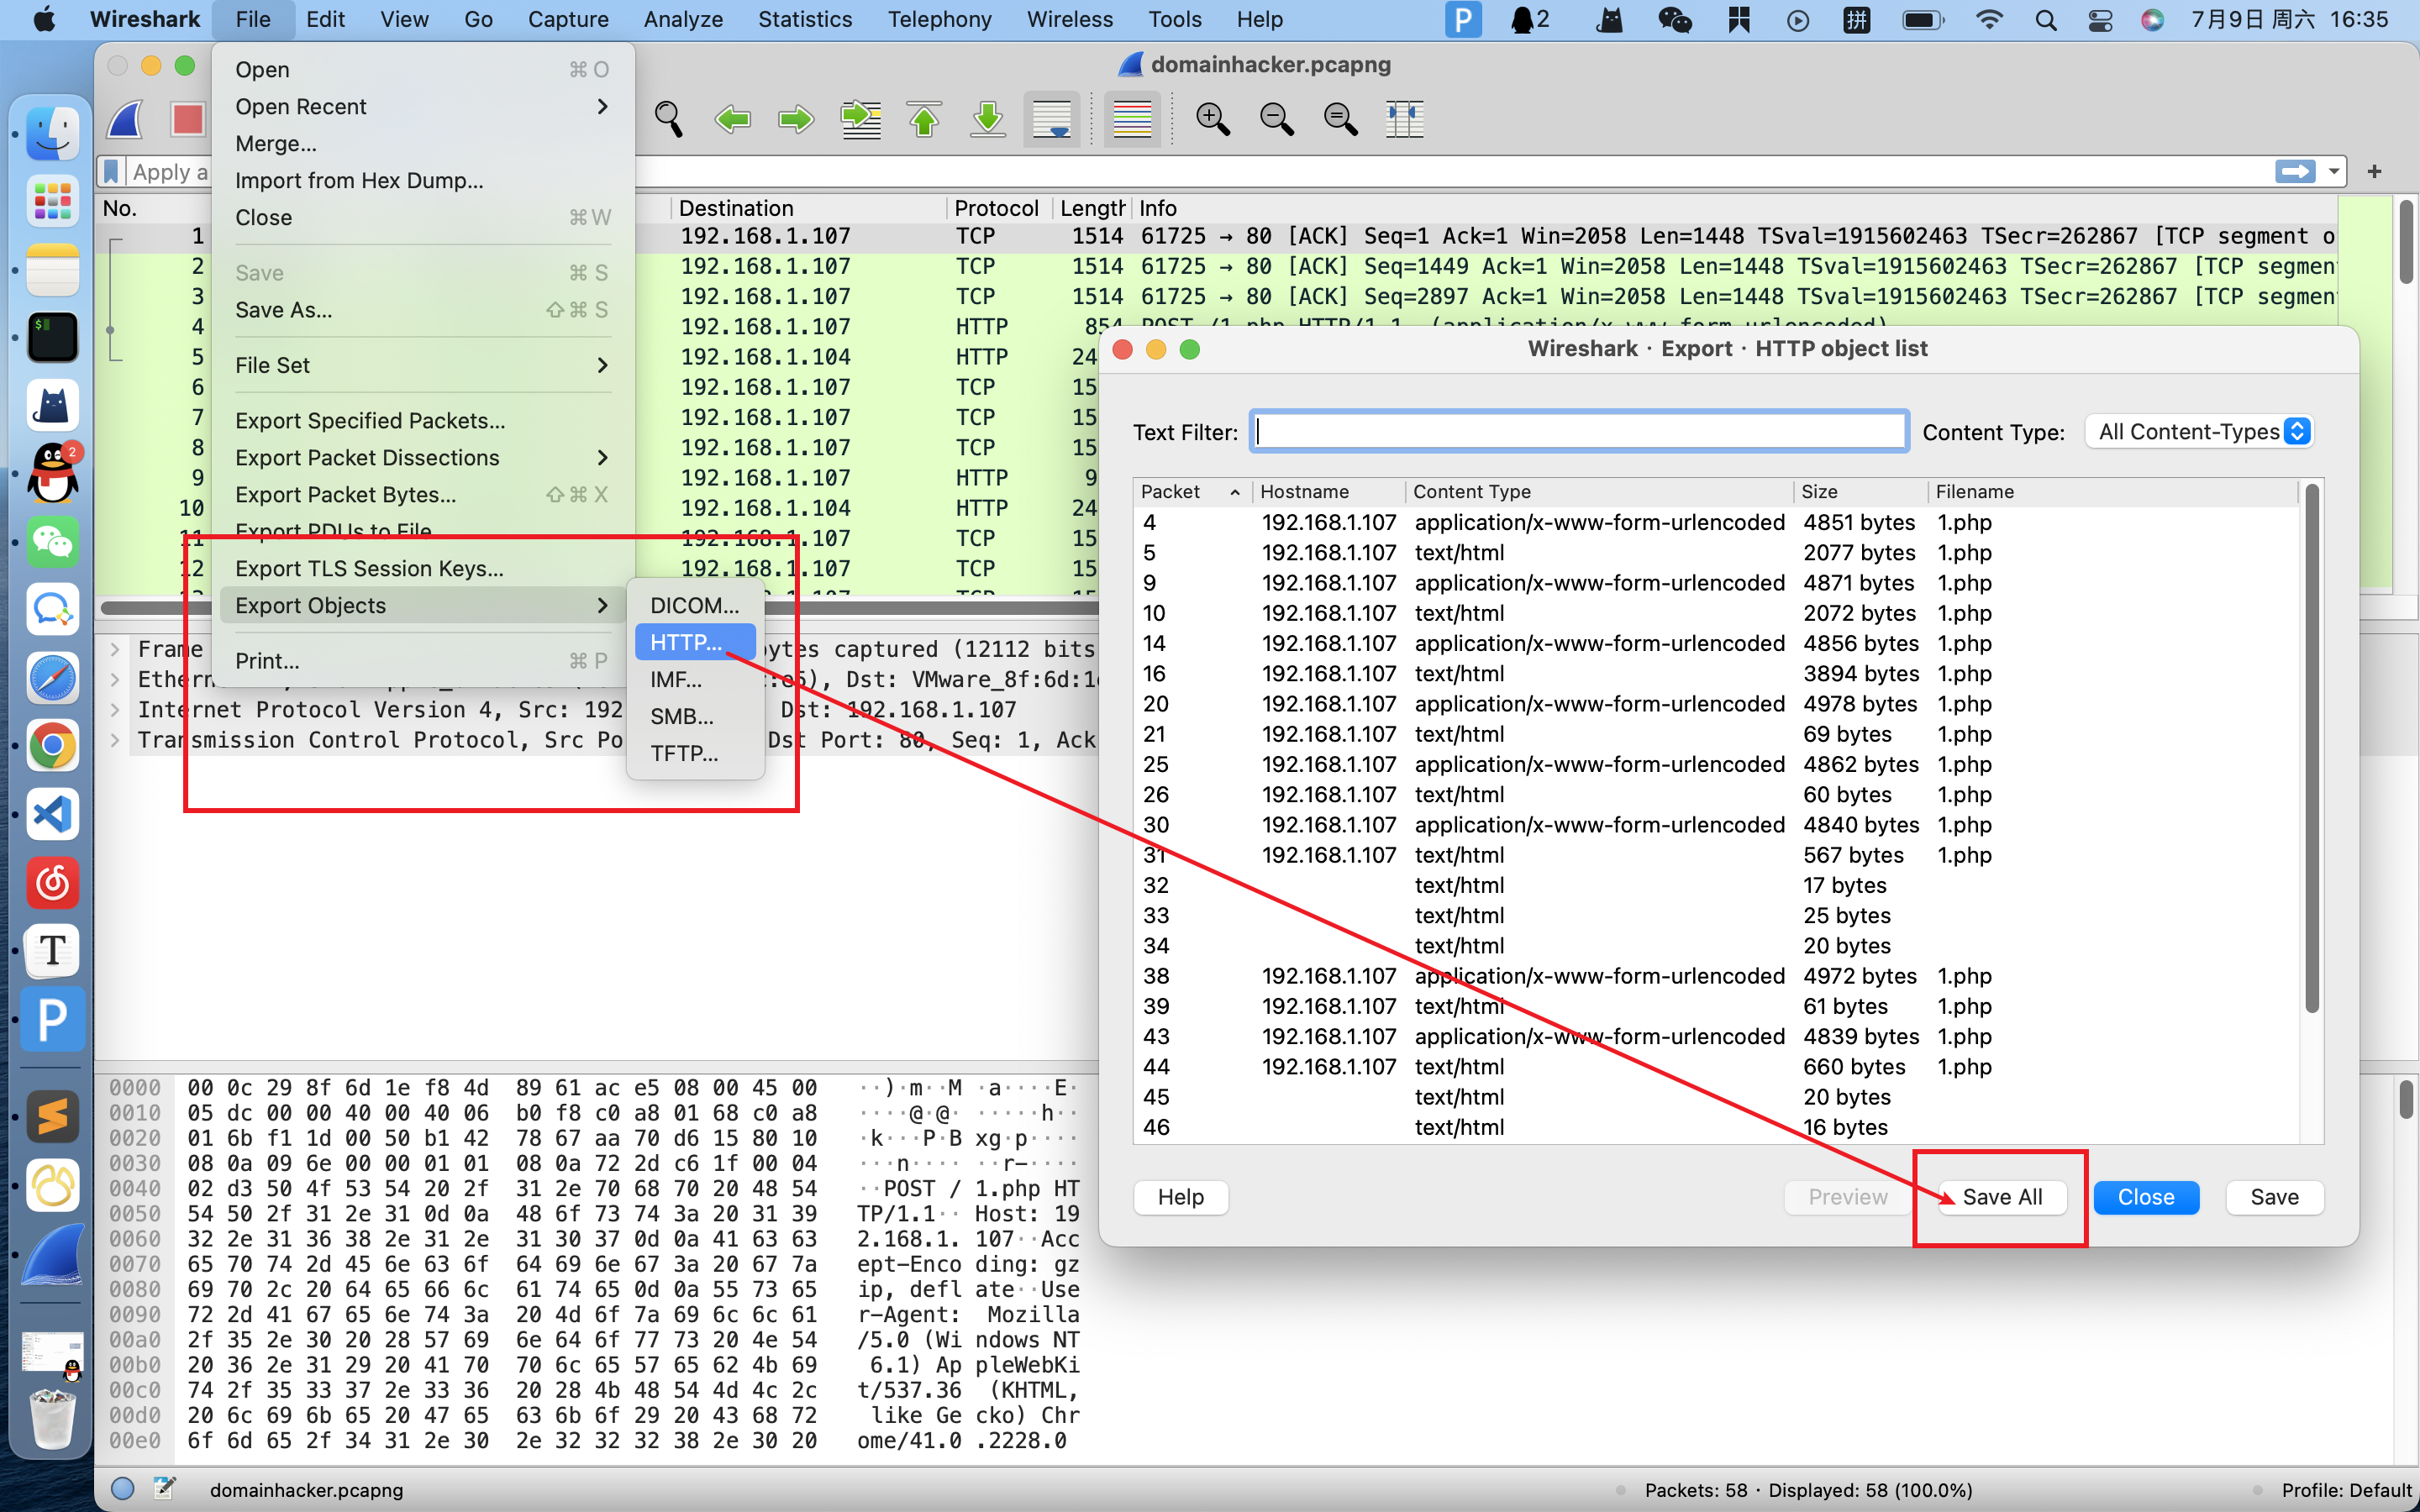Sort object list by Size column
This screenshot has height=1512, width=2420.
[x=1860, y=491]
